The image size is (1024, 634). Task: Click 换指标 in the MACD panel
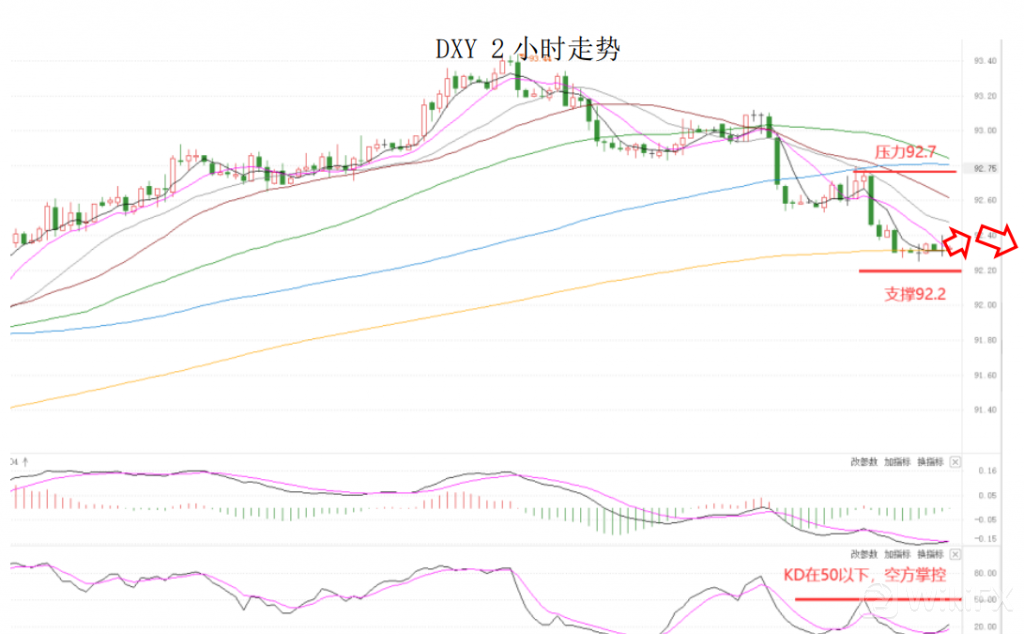pyautogui.click(x=929, y=462)
